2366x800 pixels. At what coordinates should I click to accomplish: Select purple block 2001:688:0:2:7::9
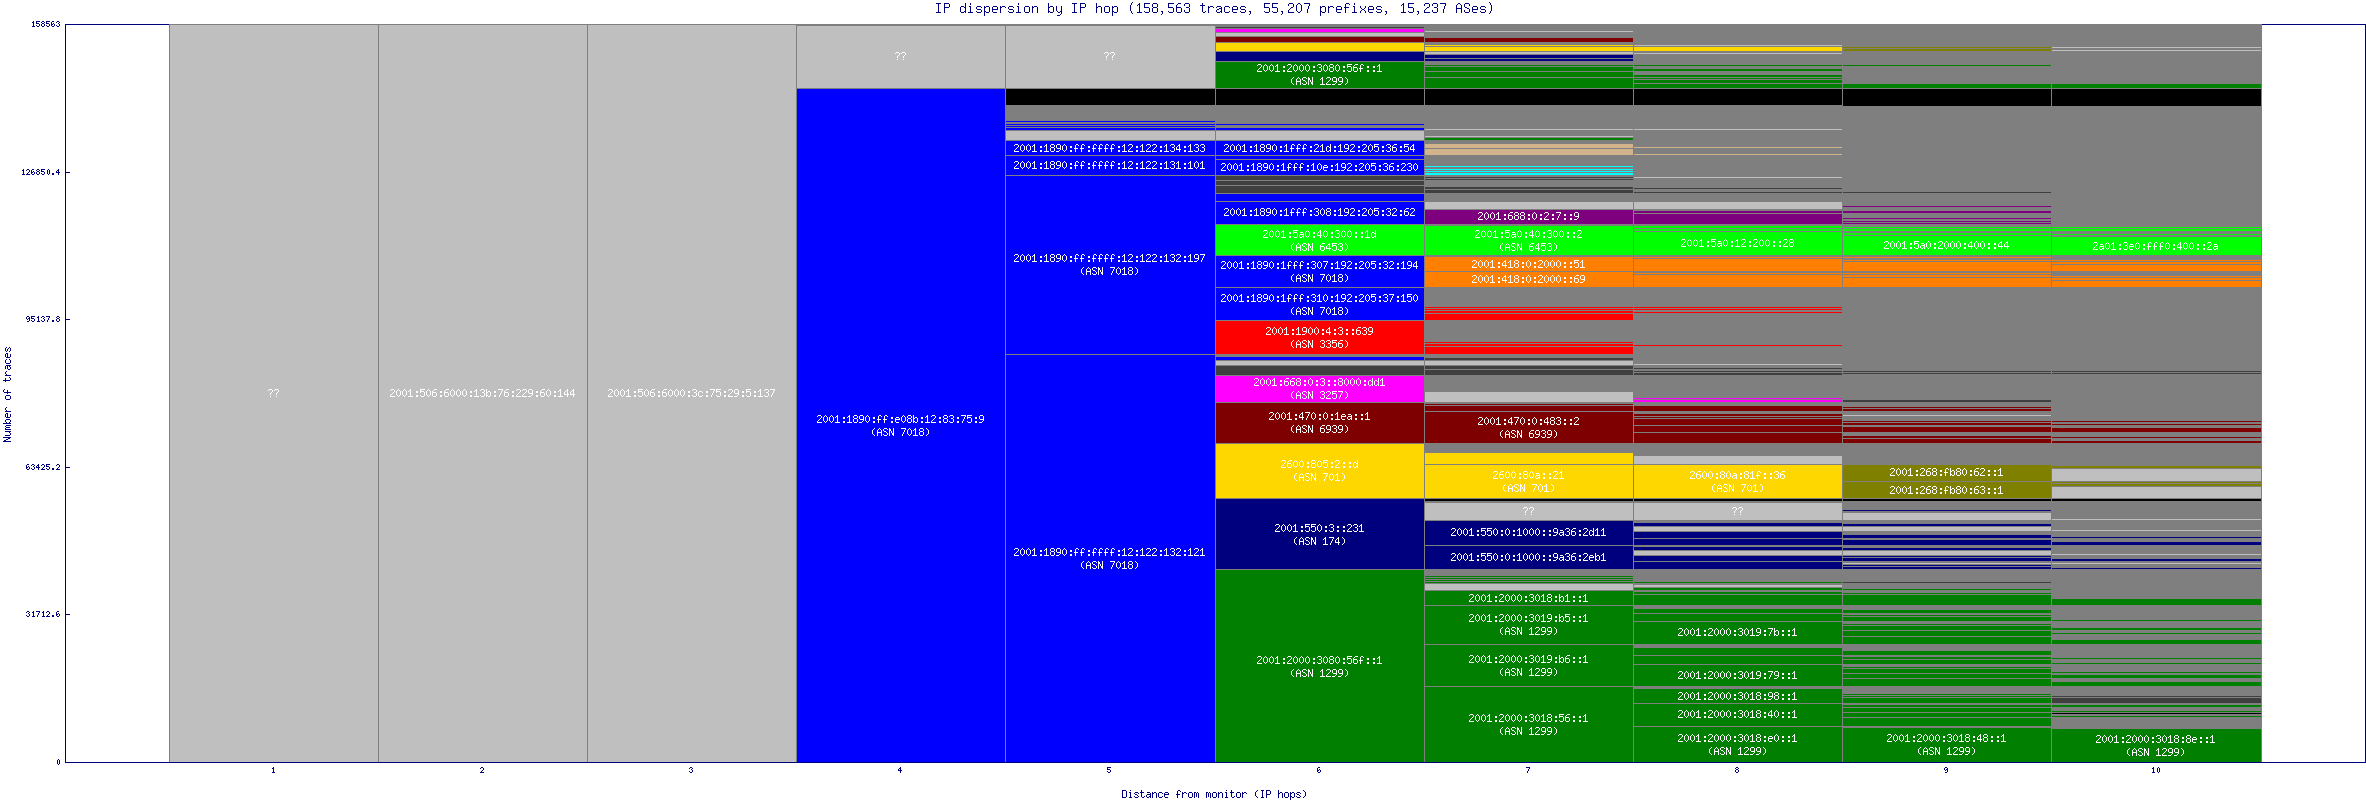point(1528,216)
